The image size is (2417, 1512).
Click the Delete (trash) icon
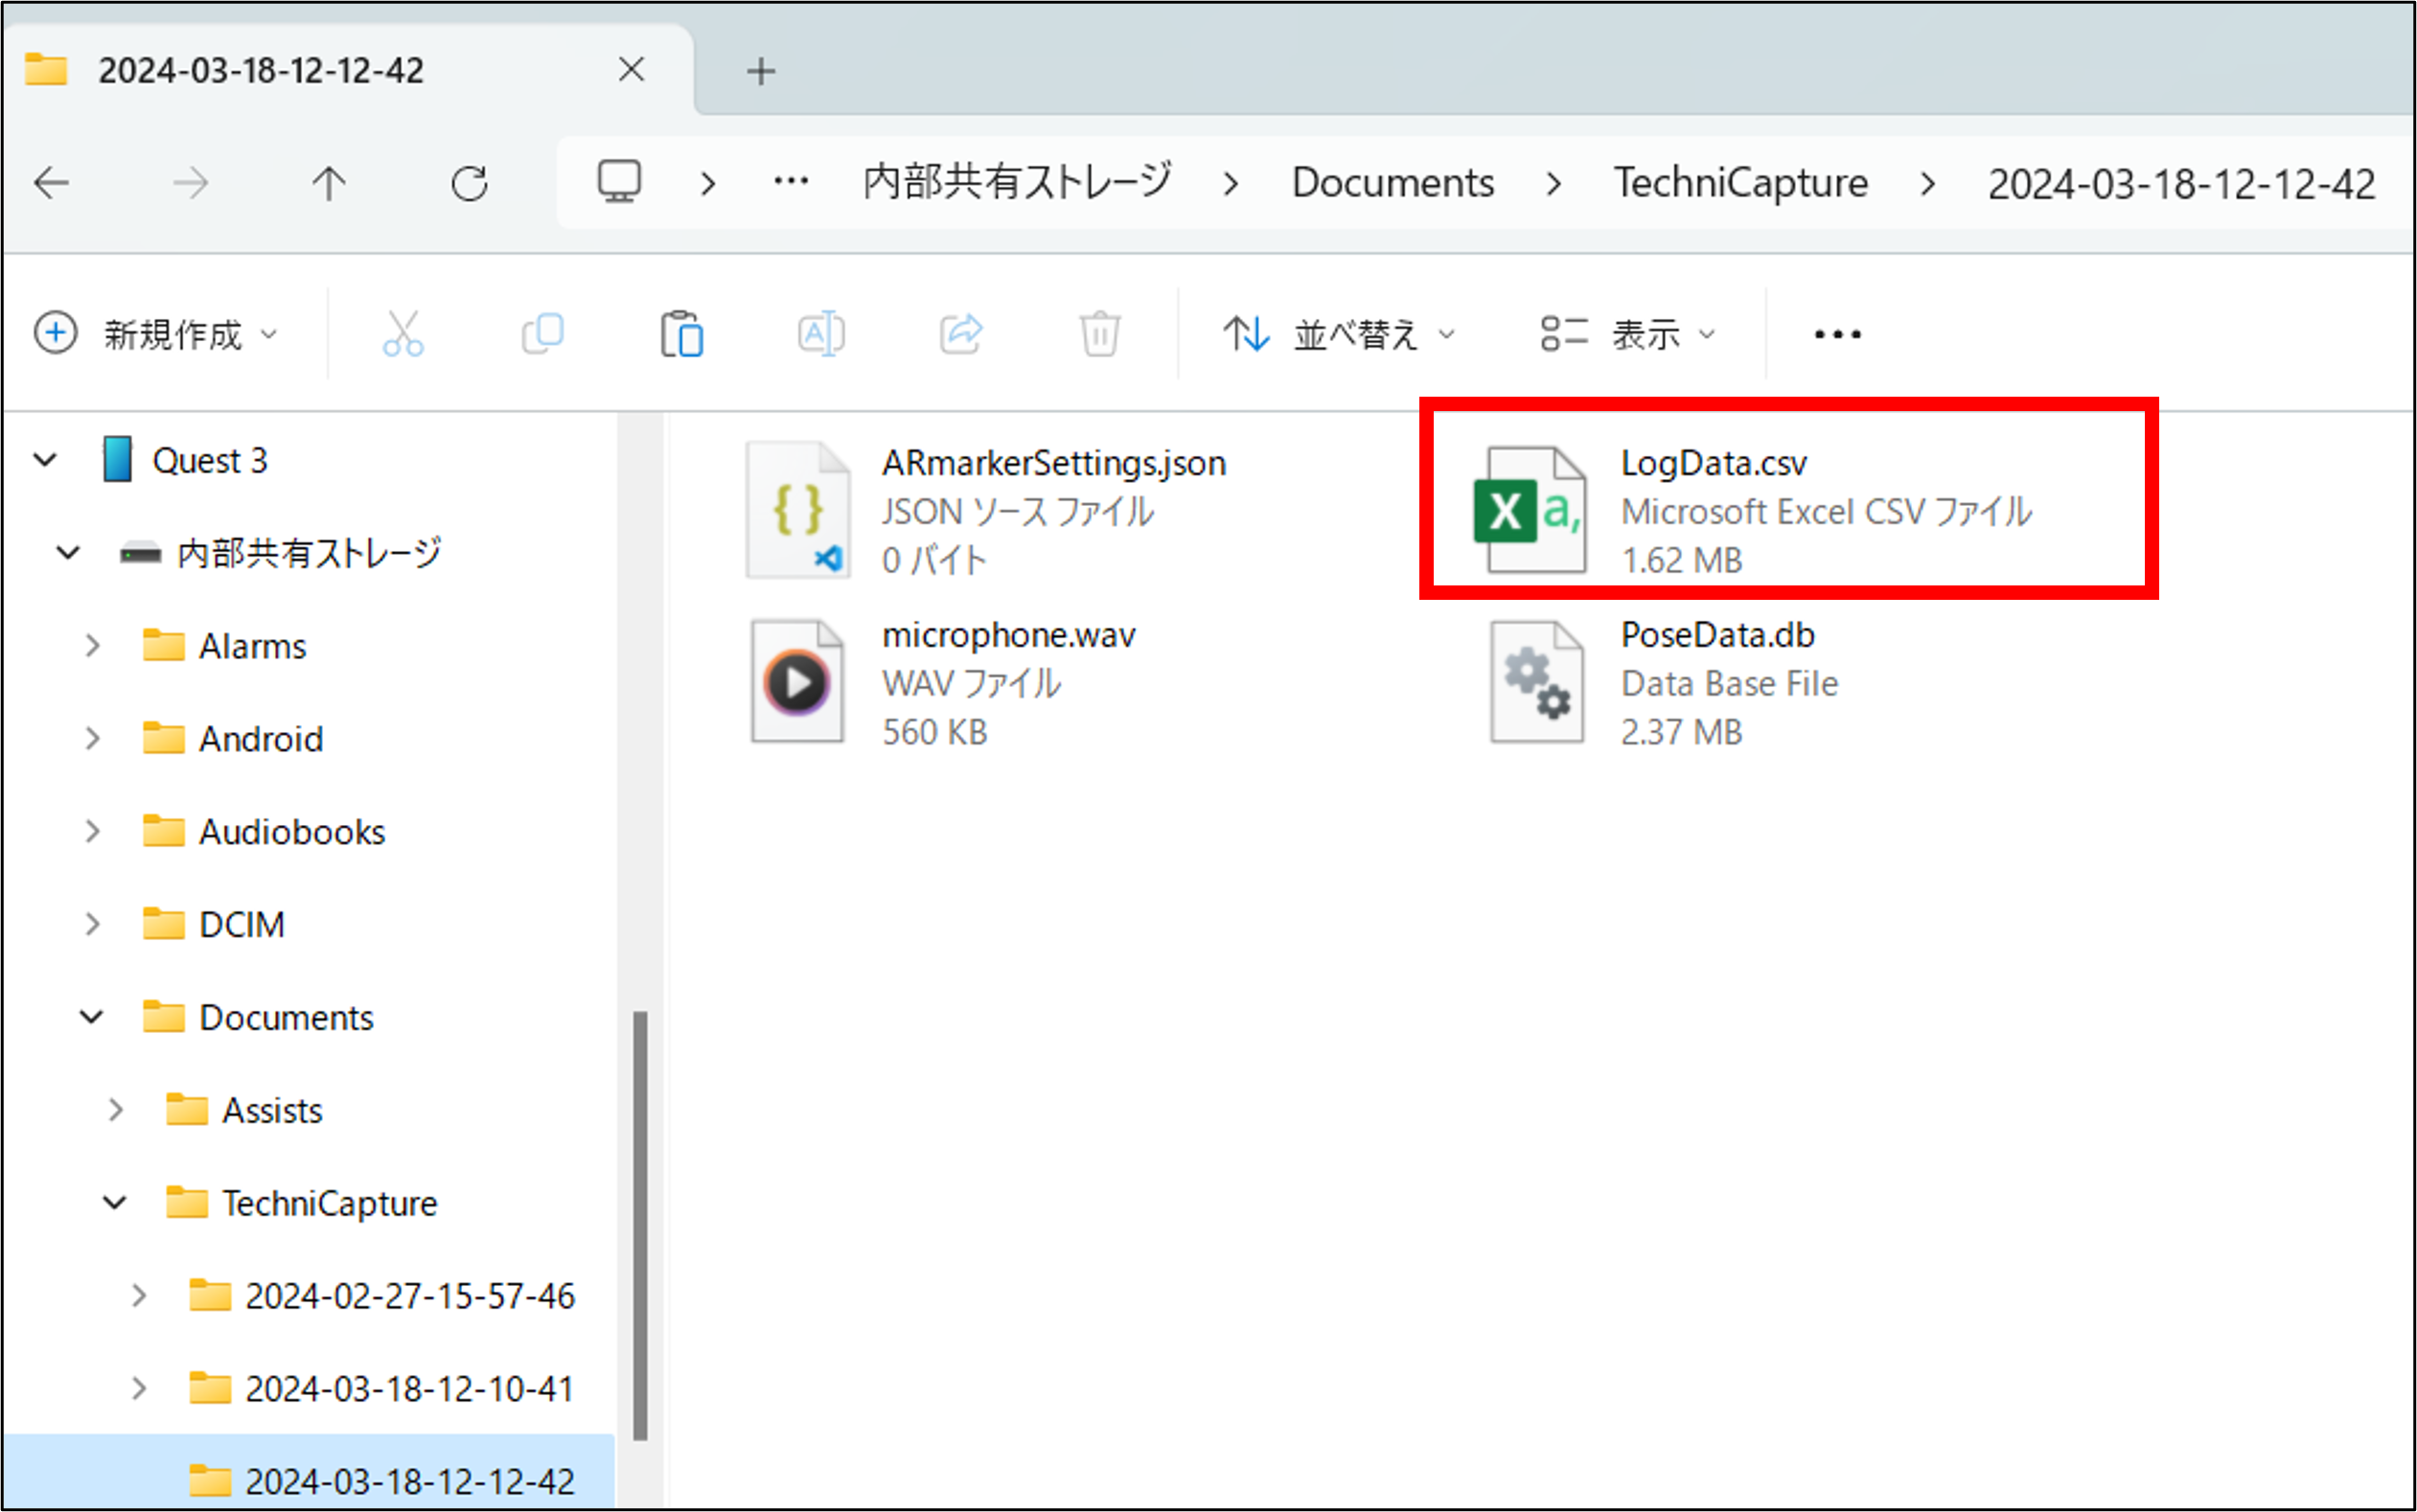point(1100,333)
